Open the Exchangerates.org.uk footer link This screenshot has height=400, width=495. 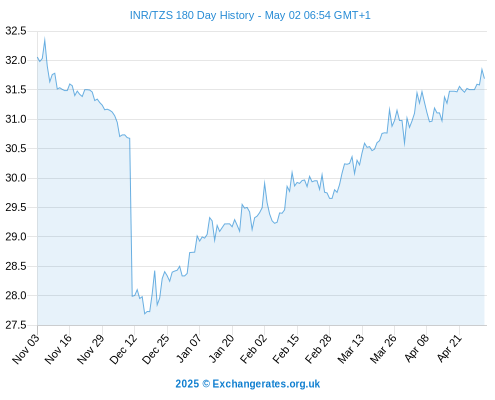tap(266, 384)
